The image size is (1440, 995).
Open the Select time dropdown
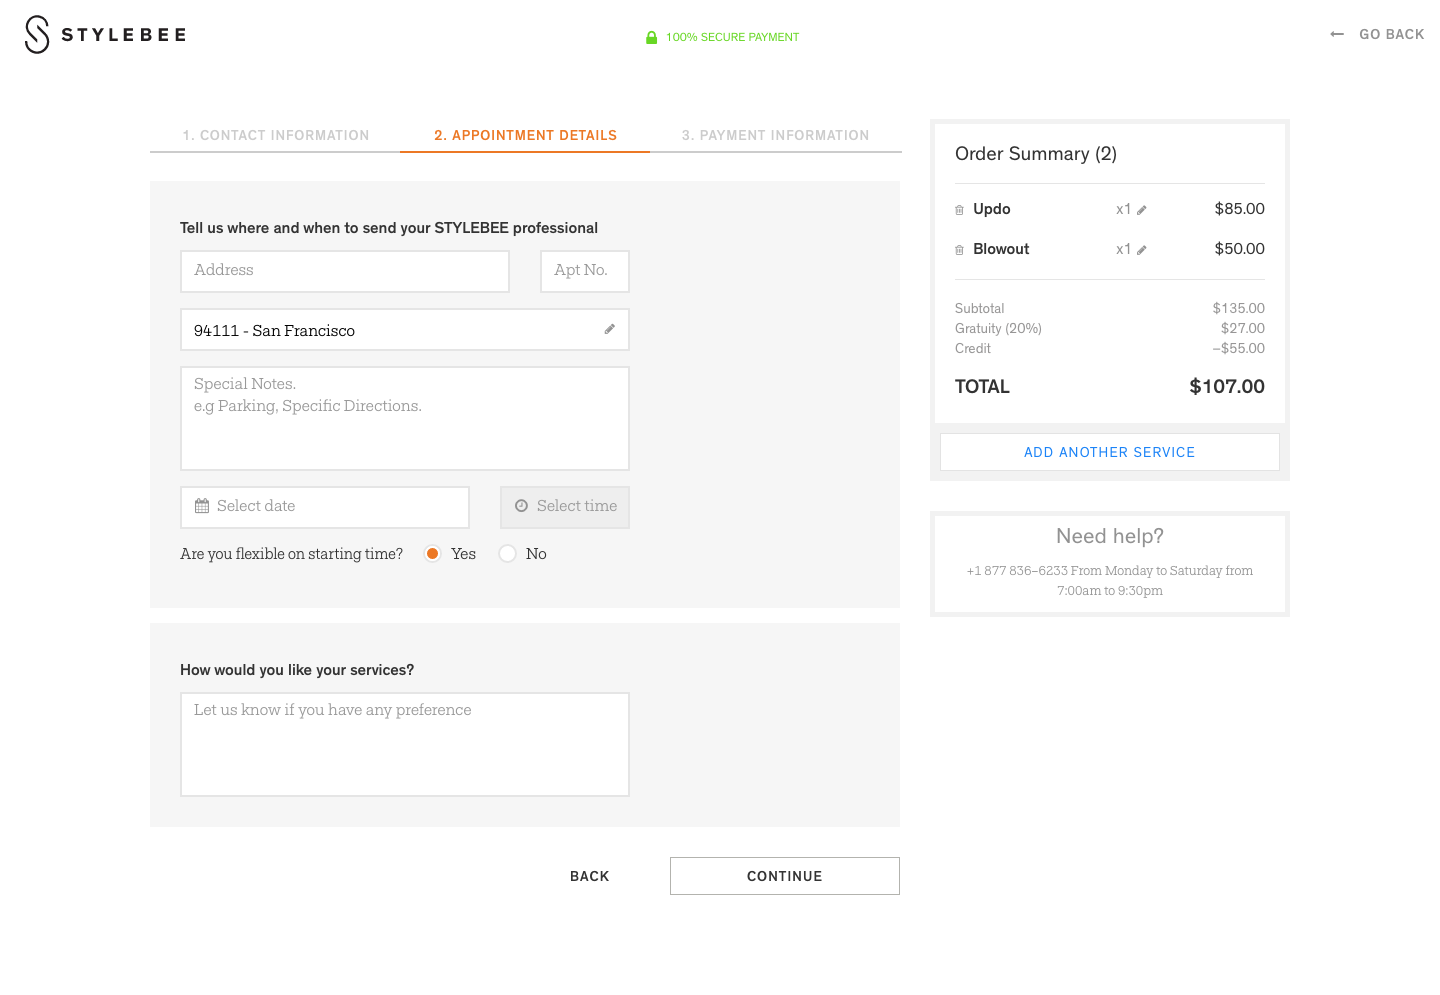565,507
